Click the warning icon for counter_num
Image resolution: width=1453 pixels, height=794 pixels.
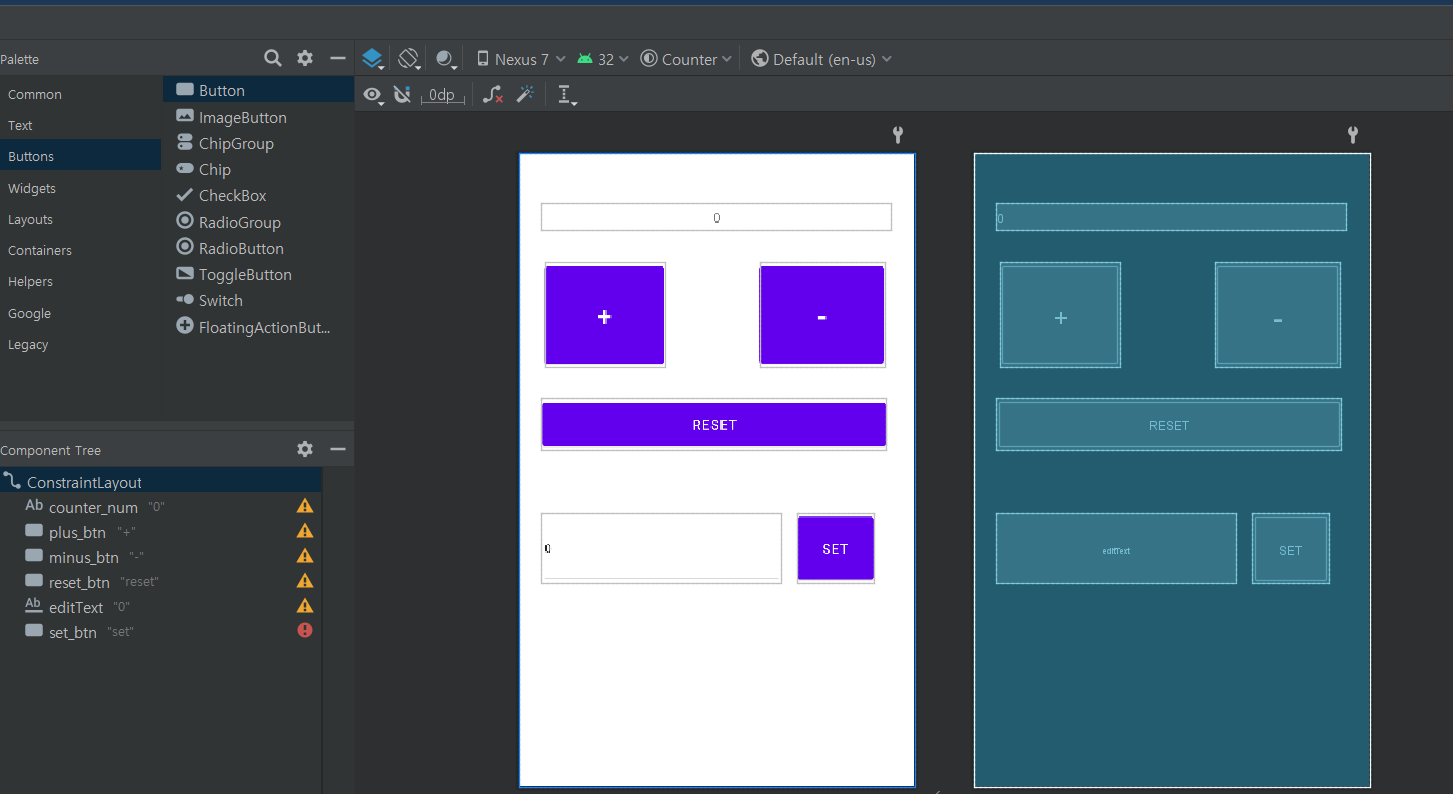click(305, 506)
